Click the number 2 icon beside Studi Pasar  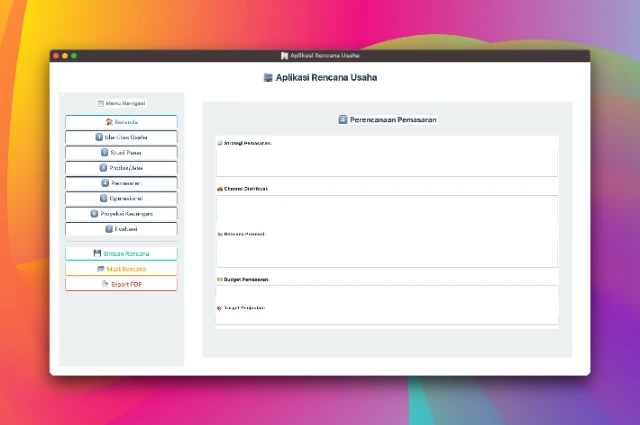coord(104,152)
